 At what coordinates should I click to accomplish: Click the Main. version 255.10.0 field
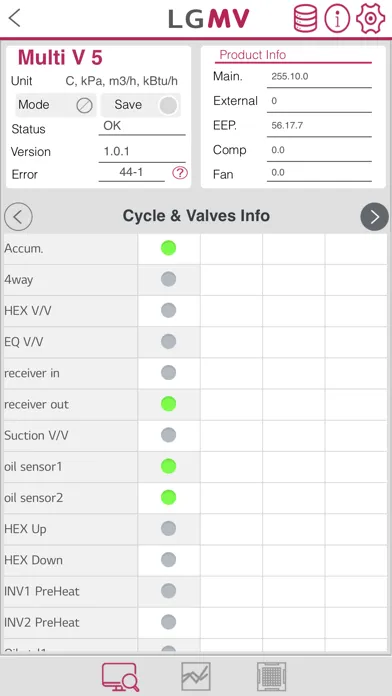coord(319,77)
